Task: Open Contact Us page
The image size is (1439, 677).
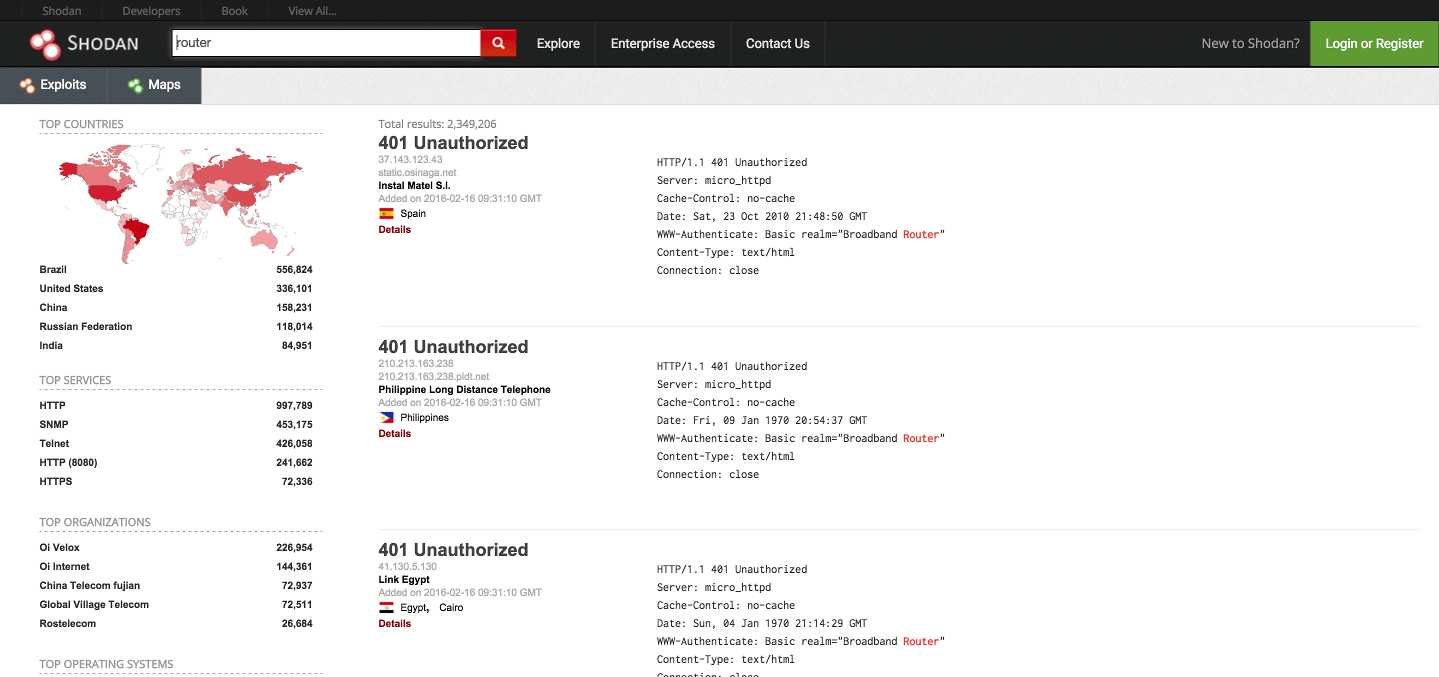Action: tap(778, 43)
